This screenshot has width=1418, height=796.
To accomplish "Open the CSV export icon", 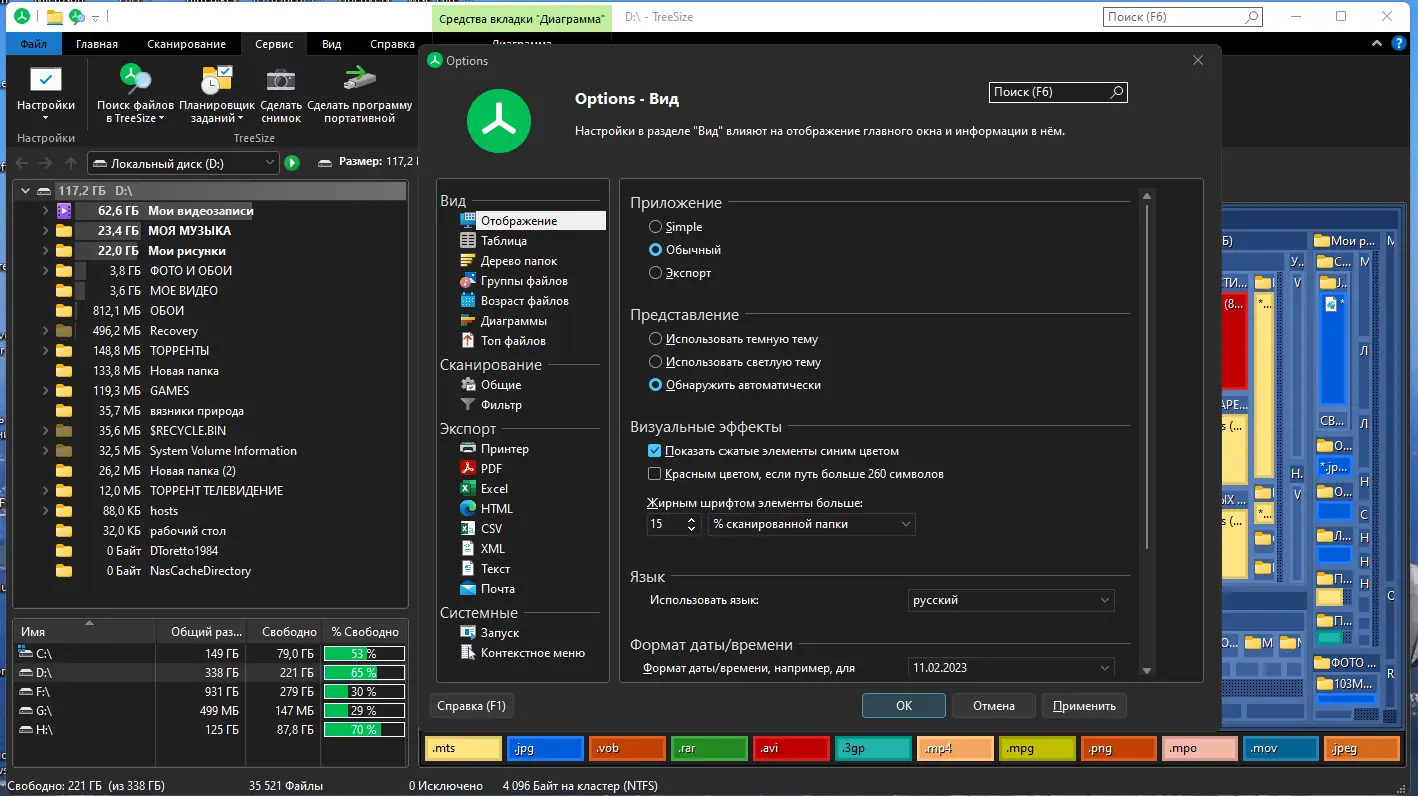I will click(x=468, y=529).
